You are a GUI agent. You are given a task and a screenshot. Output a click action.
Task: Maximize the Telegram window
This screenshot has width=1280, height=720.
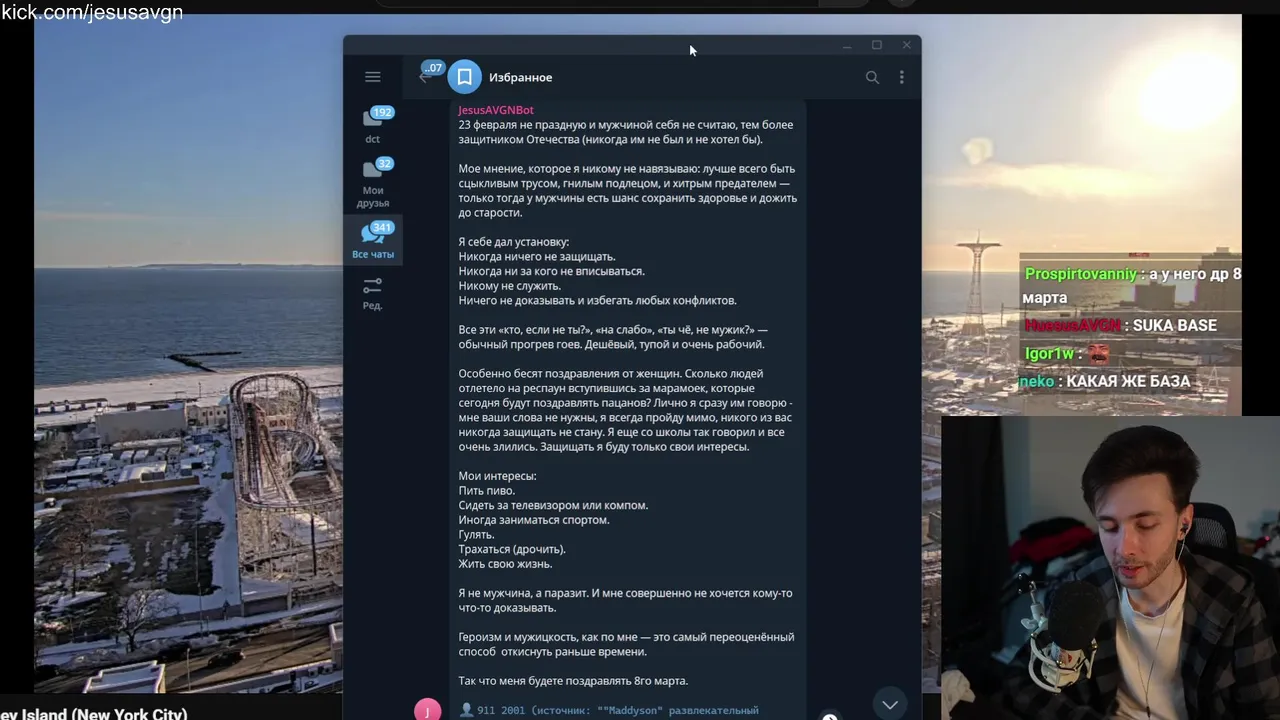(x=877, y=45)
